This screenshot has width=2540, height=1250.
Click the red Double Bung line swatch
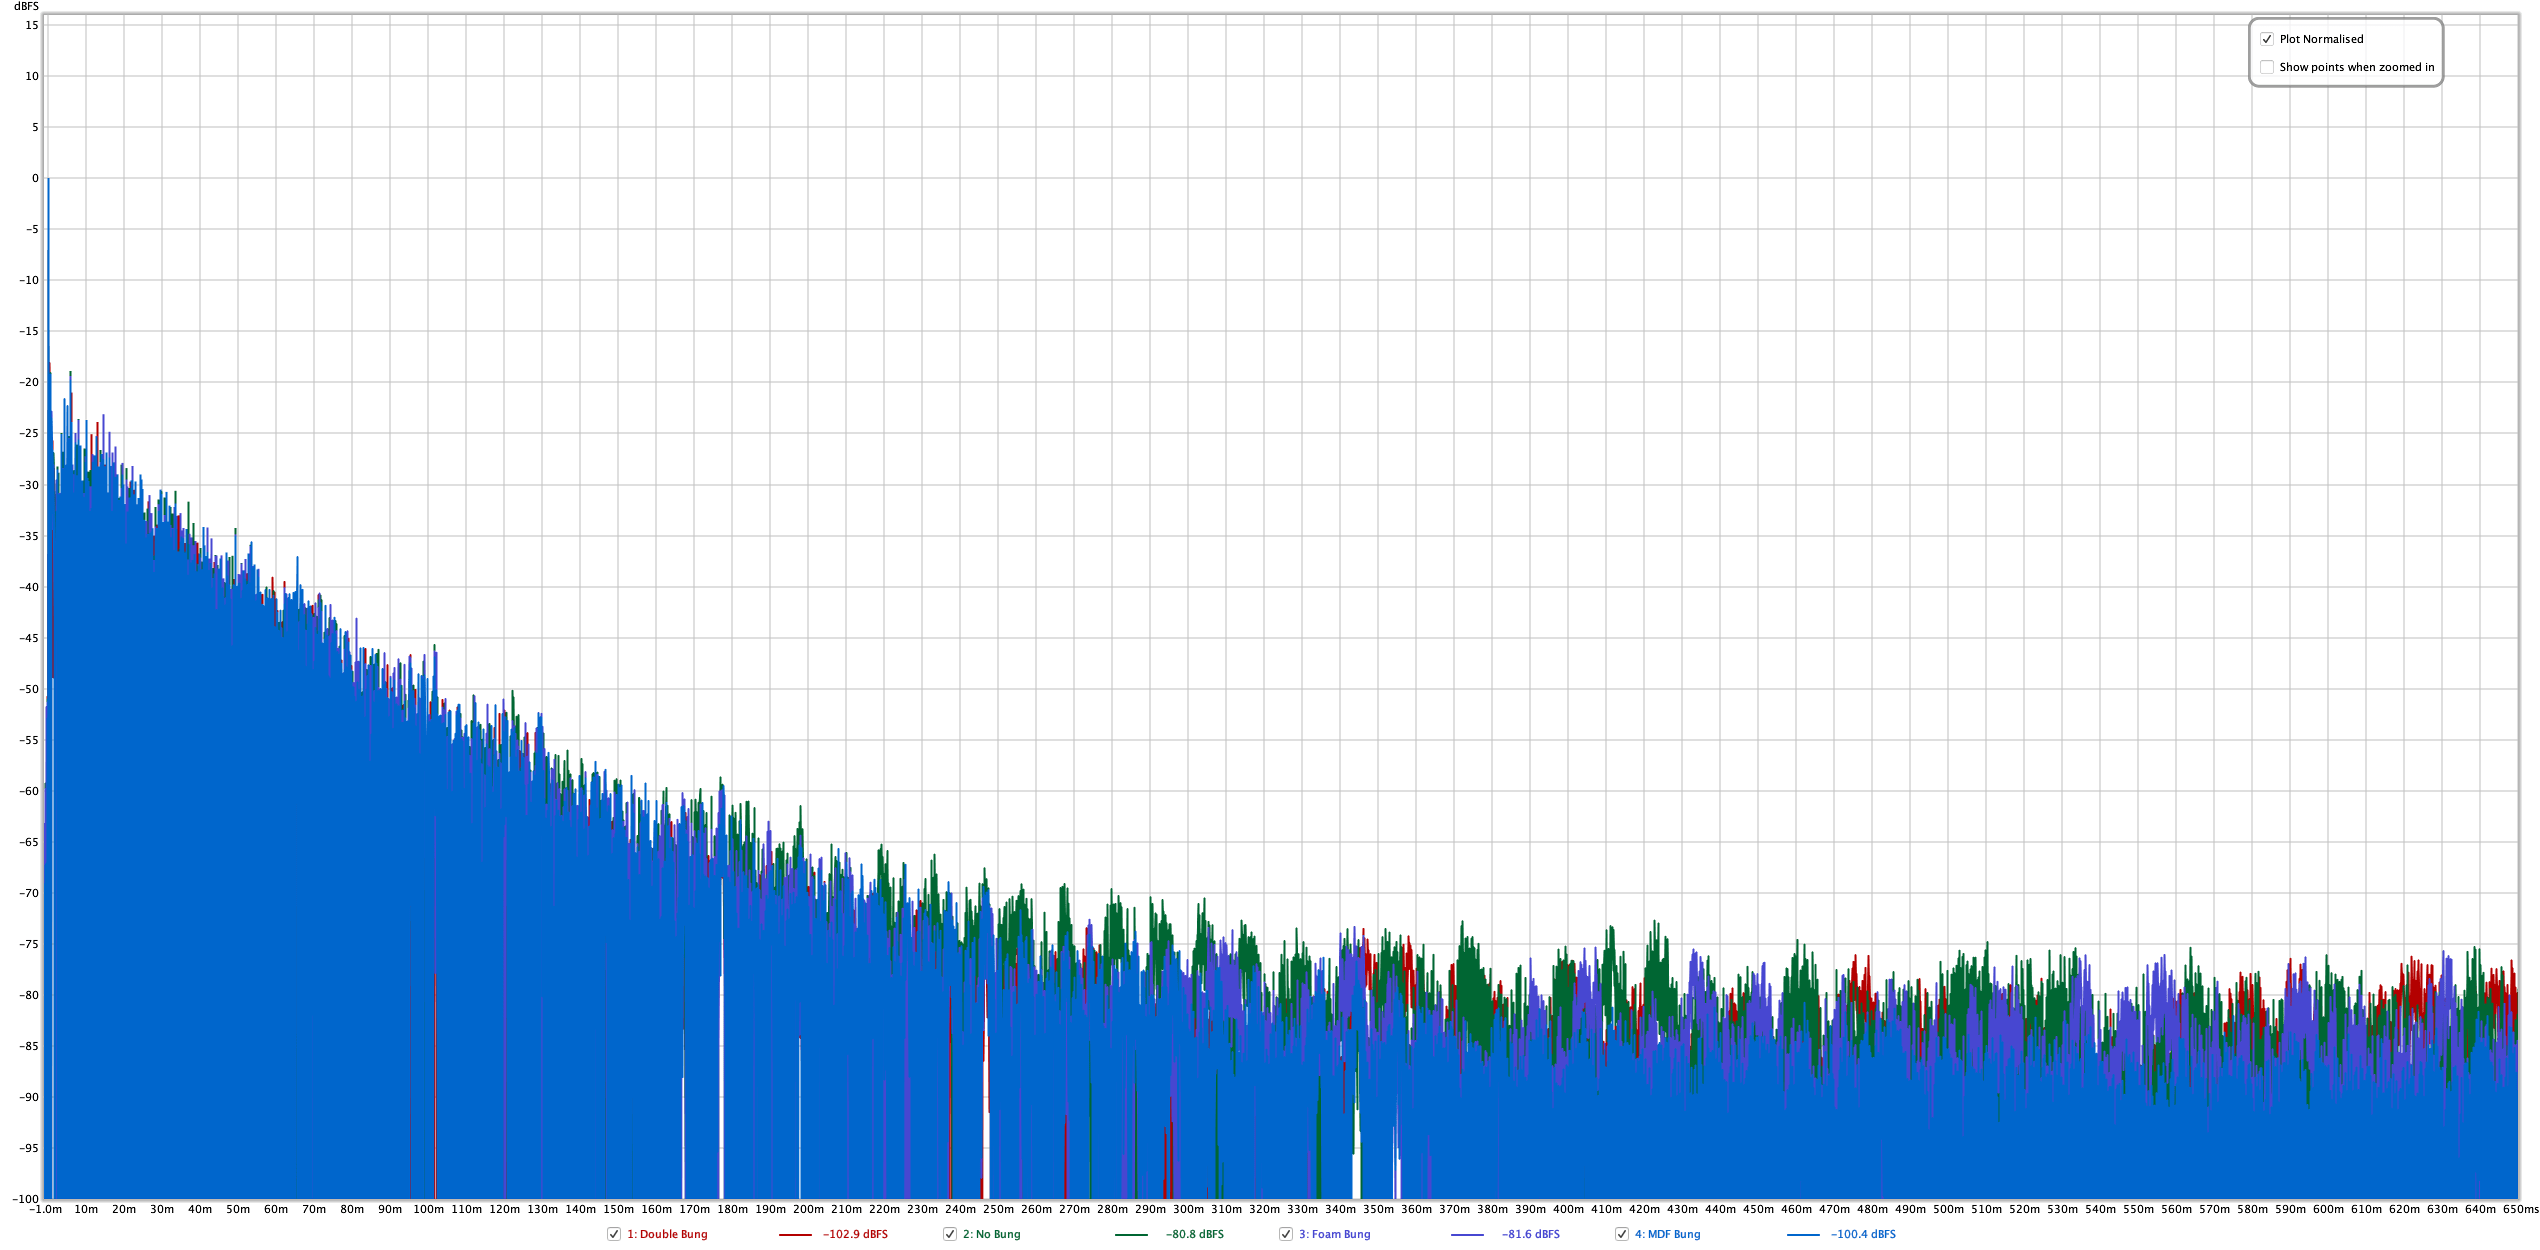pyautogui.click(x=795, y=1235)
